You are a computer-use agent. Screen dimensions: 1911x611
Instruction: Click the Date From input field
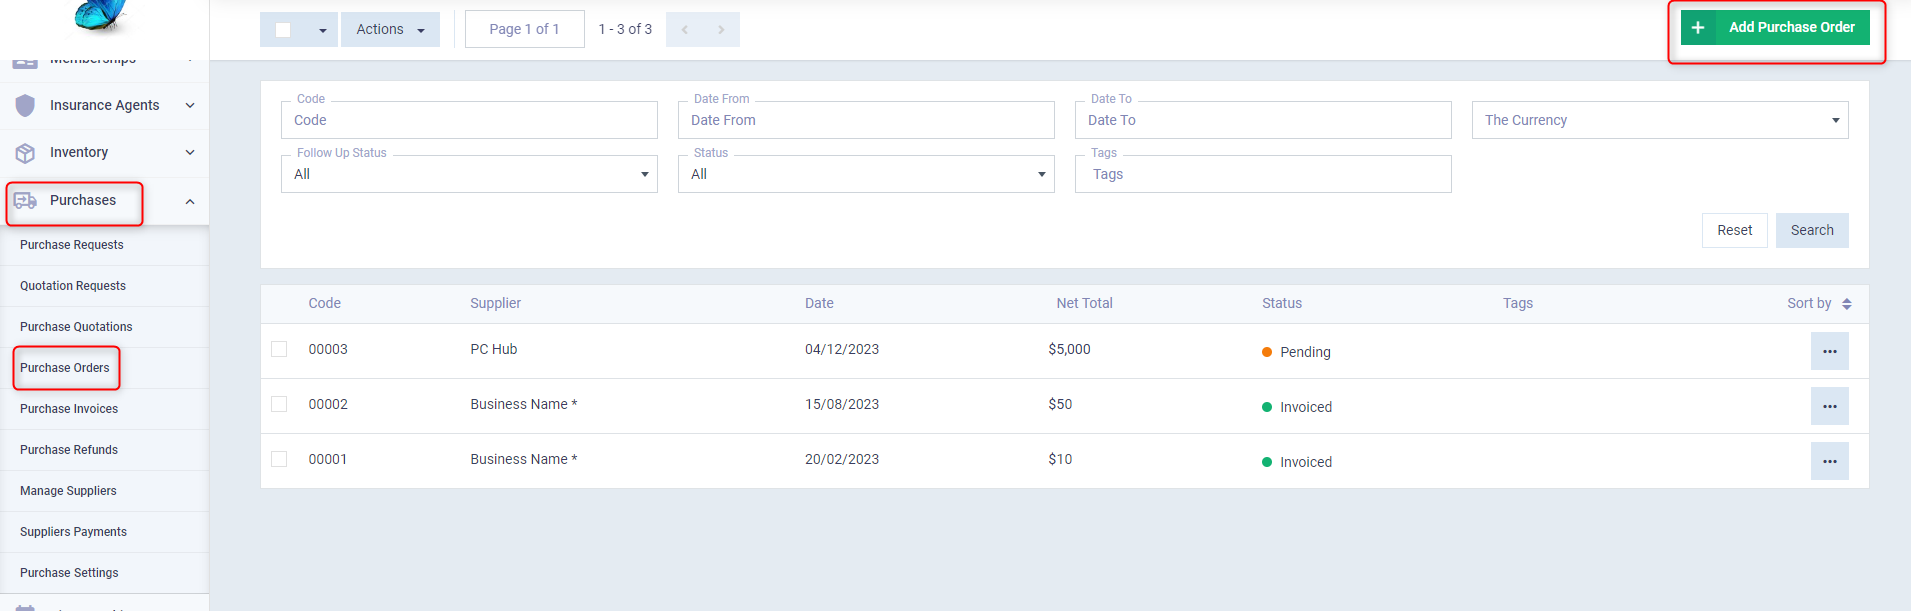click(x=865, y=120)
